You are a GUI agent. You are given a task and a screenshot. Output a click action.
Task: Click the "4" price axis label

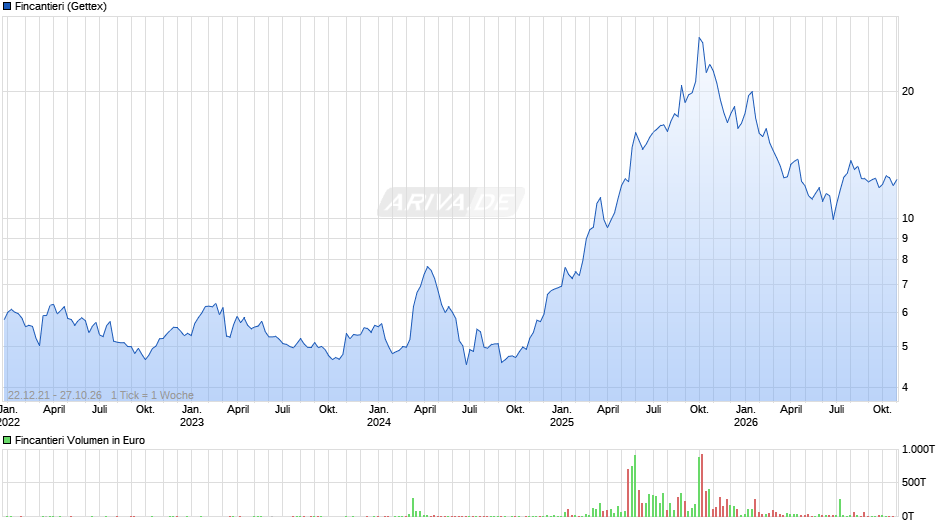(905, 387)
